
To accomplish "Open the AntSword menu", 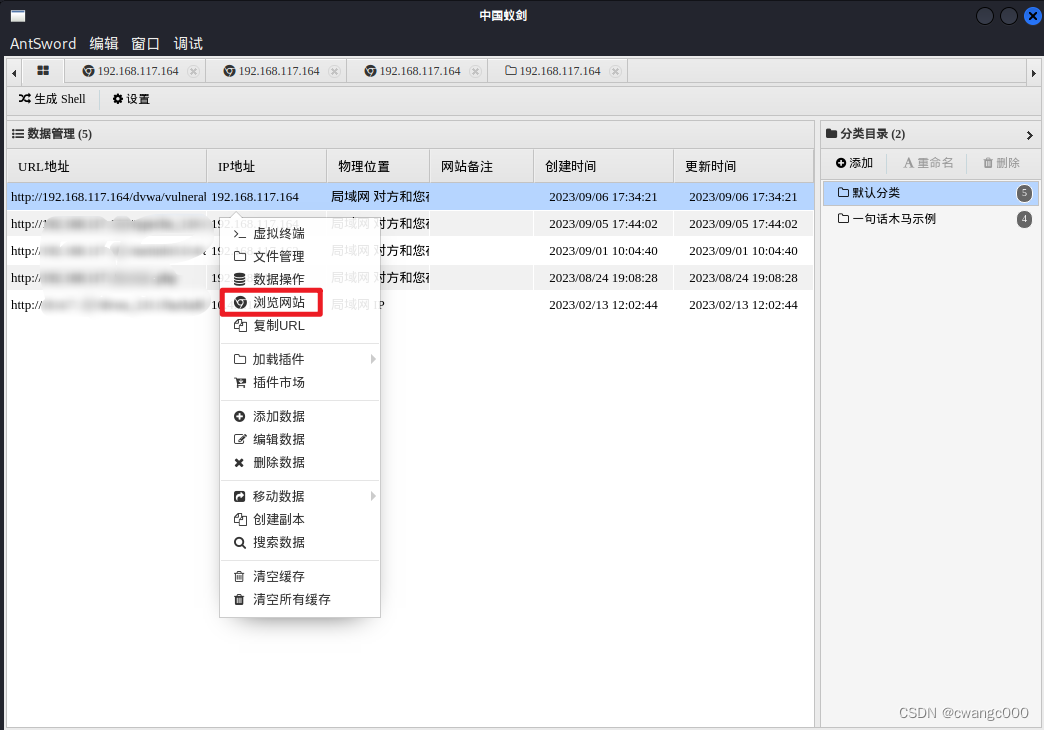I will tap(43, 43).
